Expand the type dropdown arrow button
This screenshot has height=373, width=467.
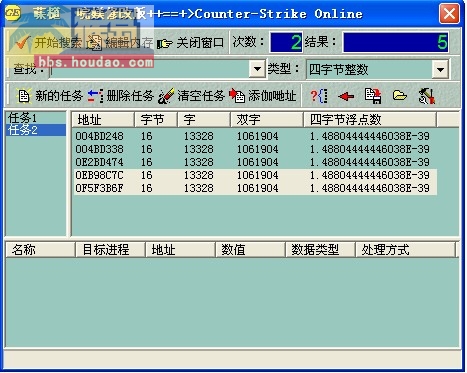[440, 70]
